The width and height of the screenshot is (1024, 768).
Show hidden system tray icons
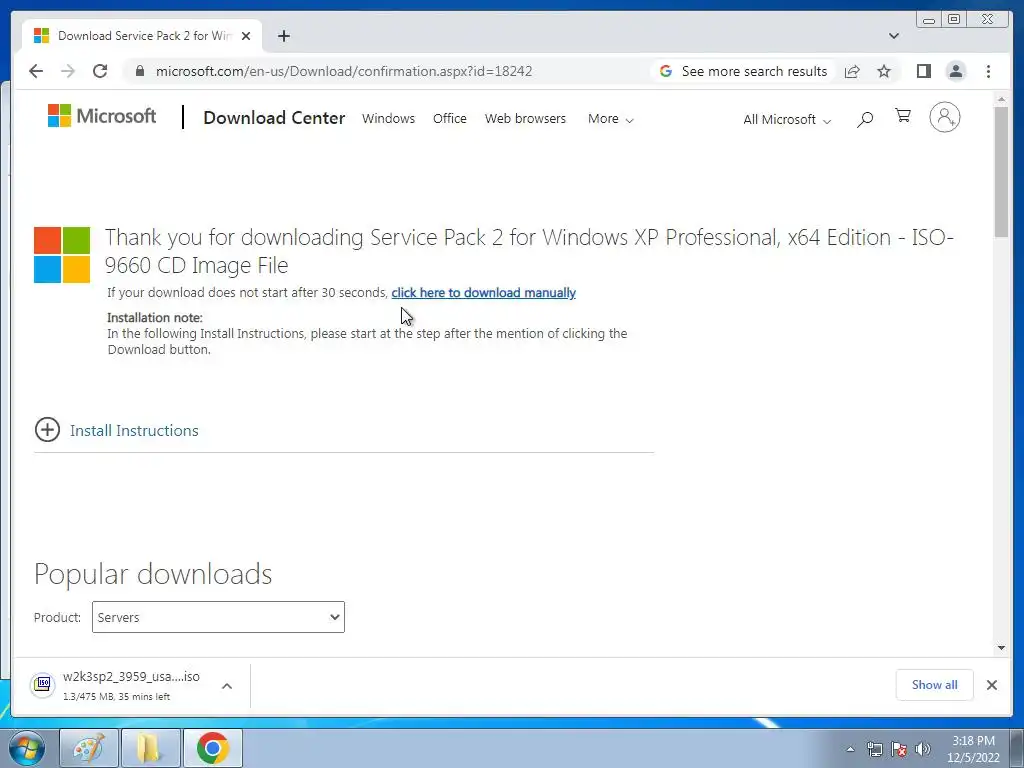coord(850,749)
